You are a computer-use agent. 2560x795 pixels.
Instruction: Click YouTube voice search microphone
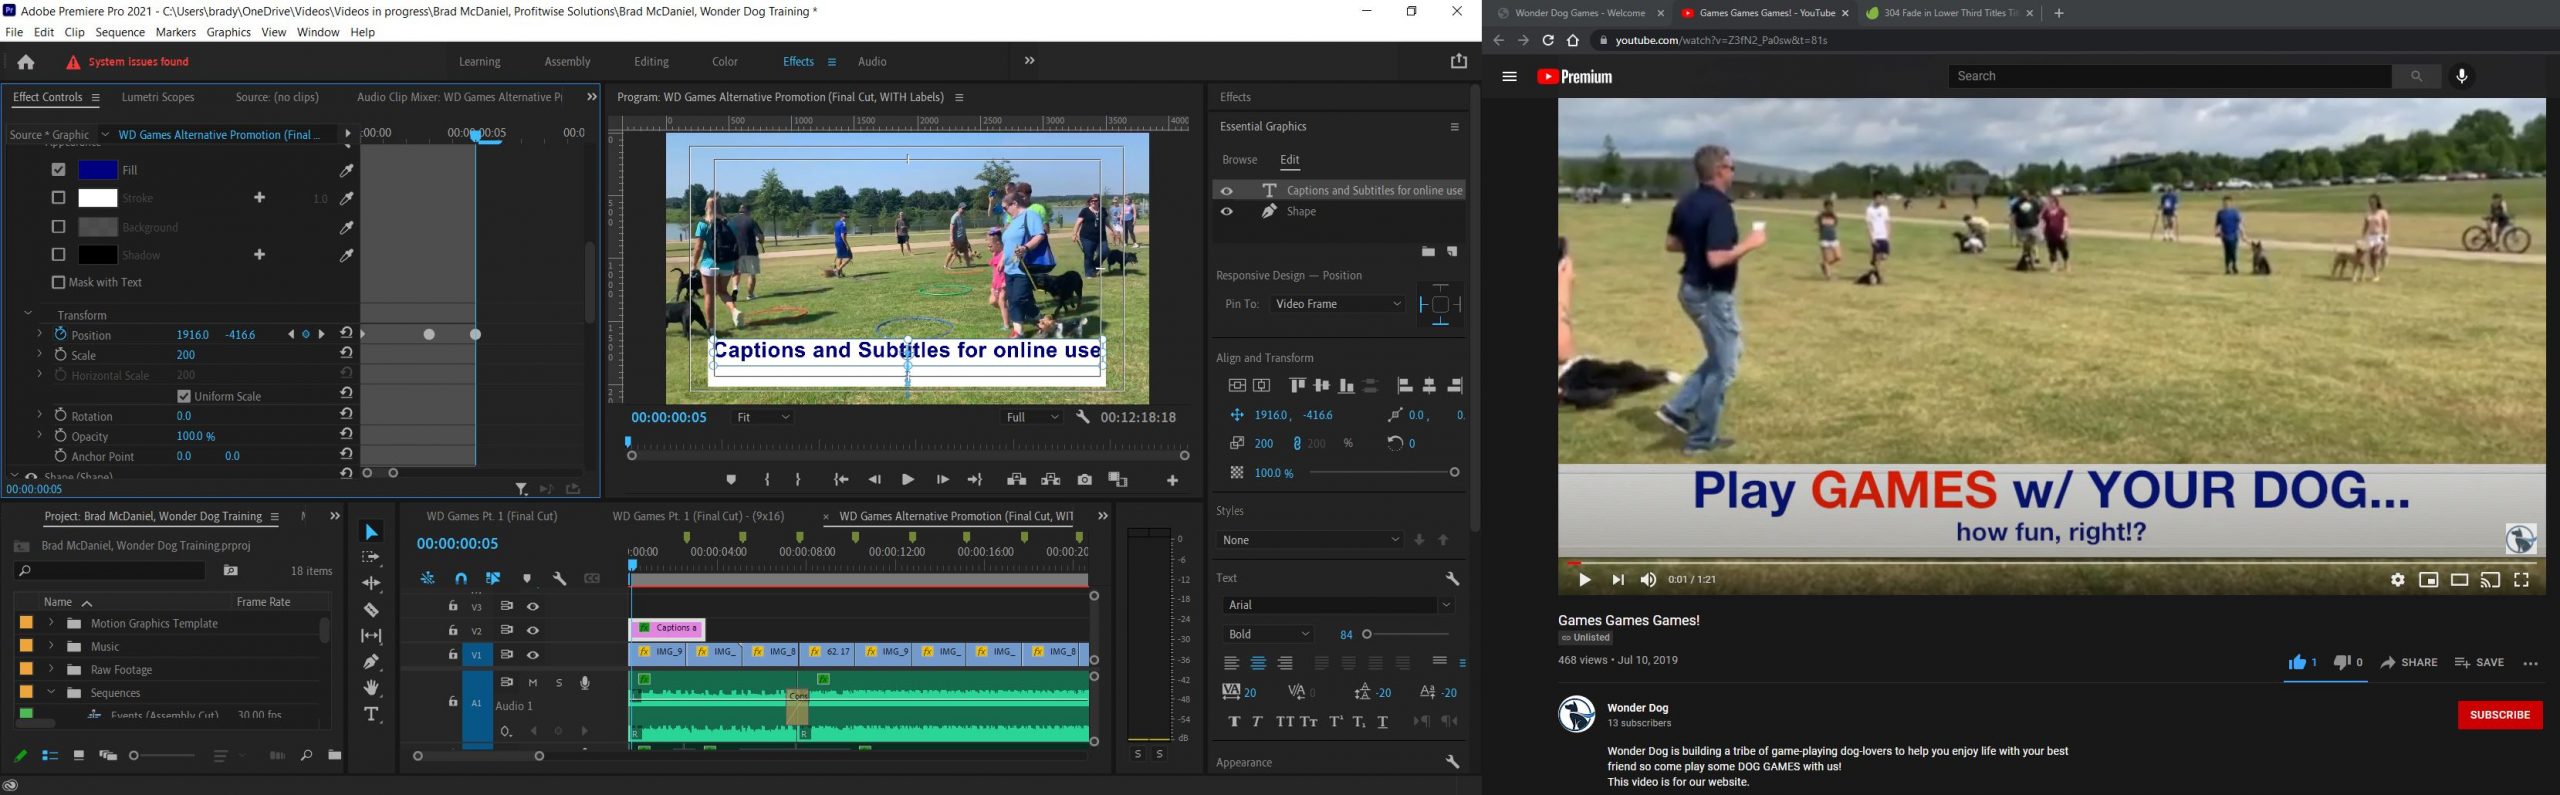2462,76
